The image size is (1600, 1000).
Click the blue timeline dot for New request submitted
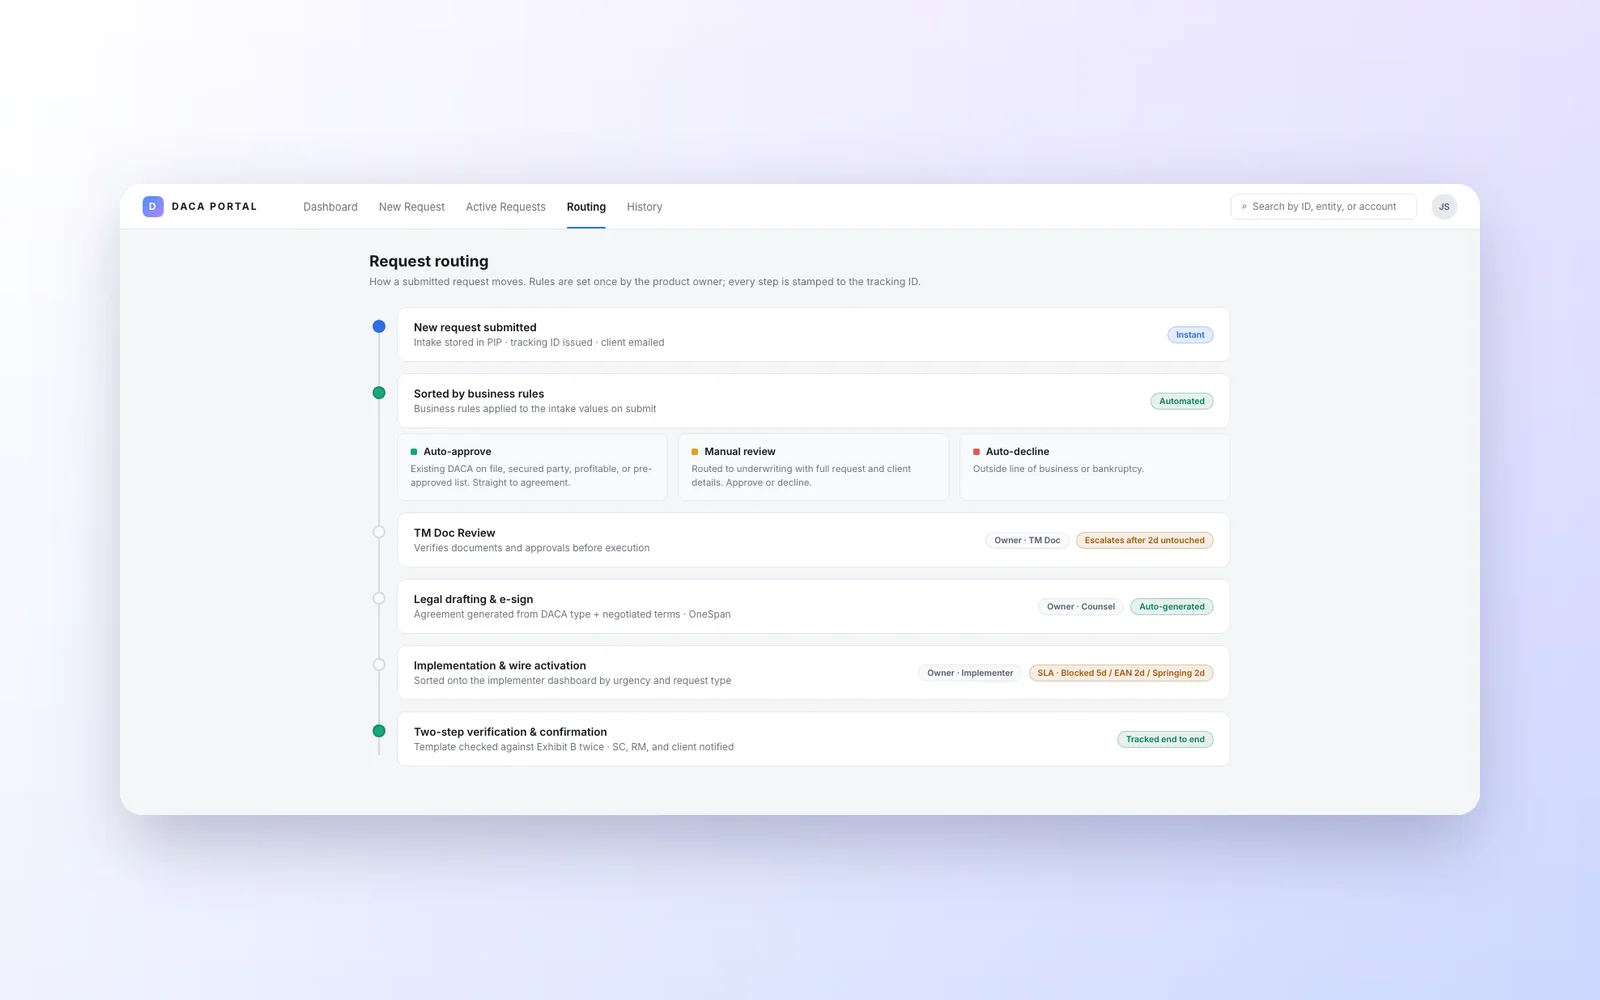click(x=379, y=326)
